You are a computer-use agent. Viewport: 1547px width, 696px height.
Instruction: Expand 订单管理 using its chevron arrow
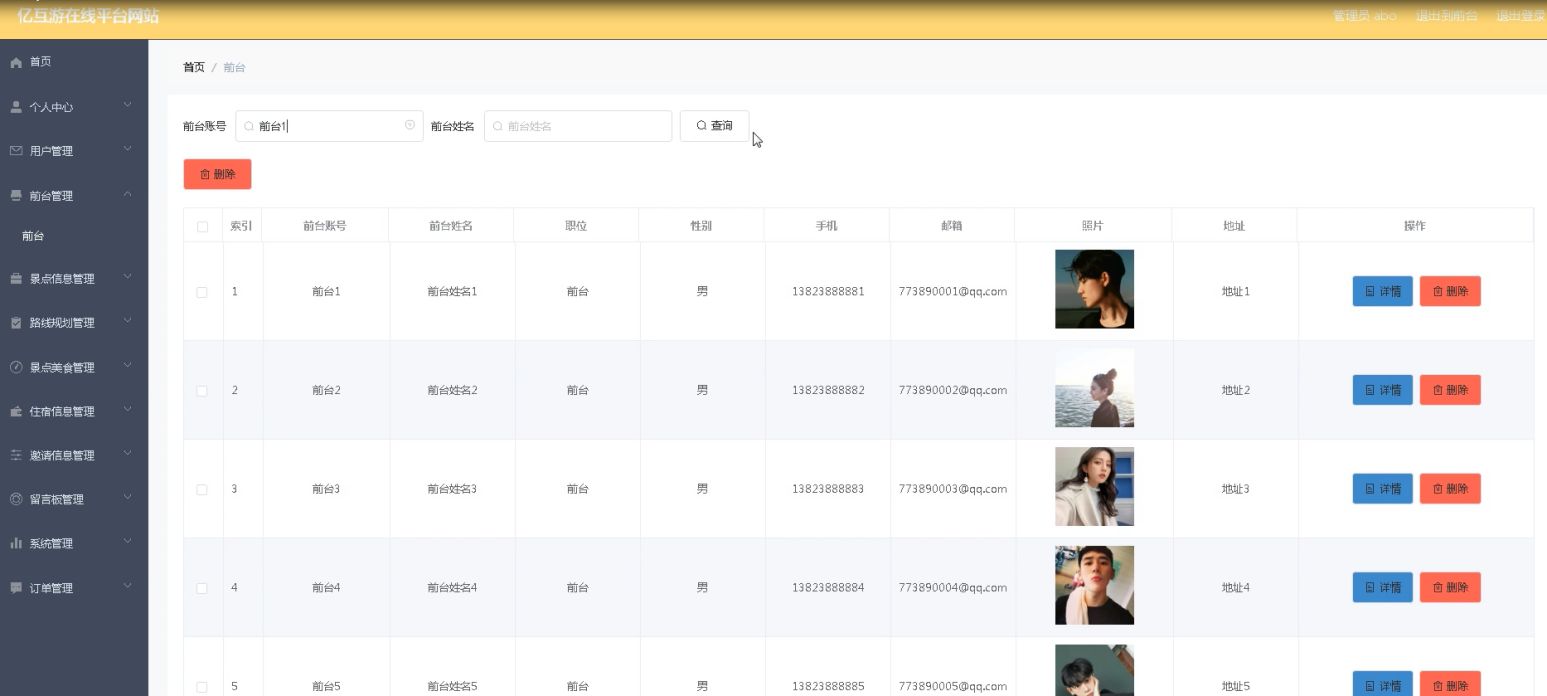click(128, 586)
